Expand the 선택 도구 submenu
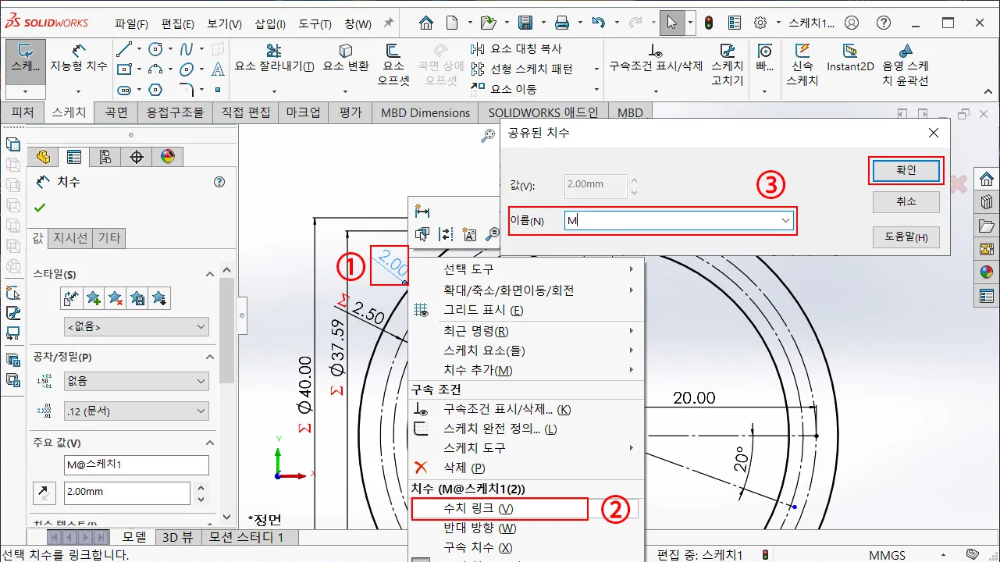 coord(527,269)
